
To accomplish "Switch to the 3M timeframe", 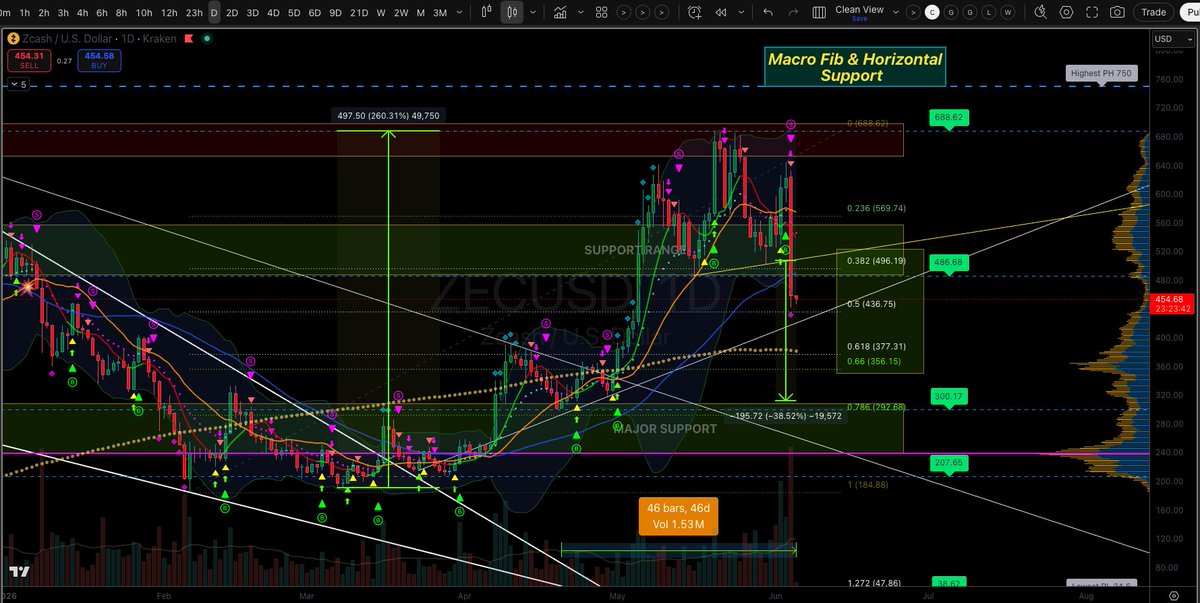I will tap(440, 12).
